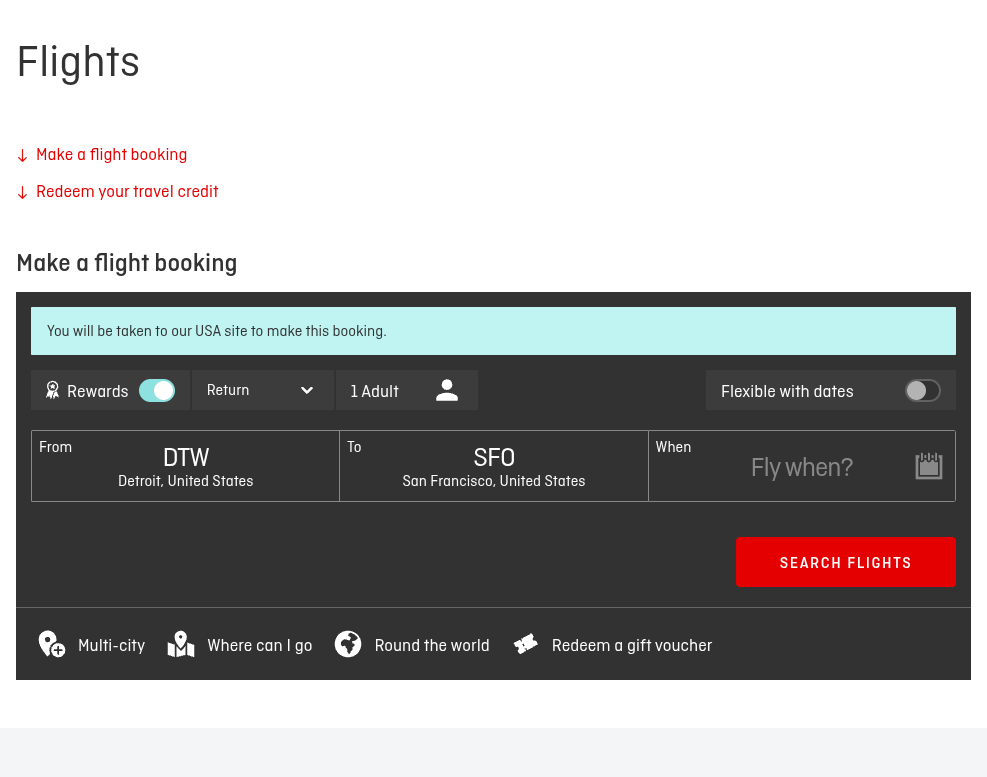Edit the To SFO San Francisco field
This screenshot has height=777, width=987.
click(x=494, y=466)
